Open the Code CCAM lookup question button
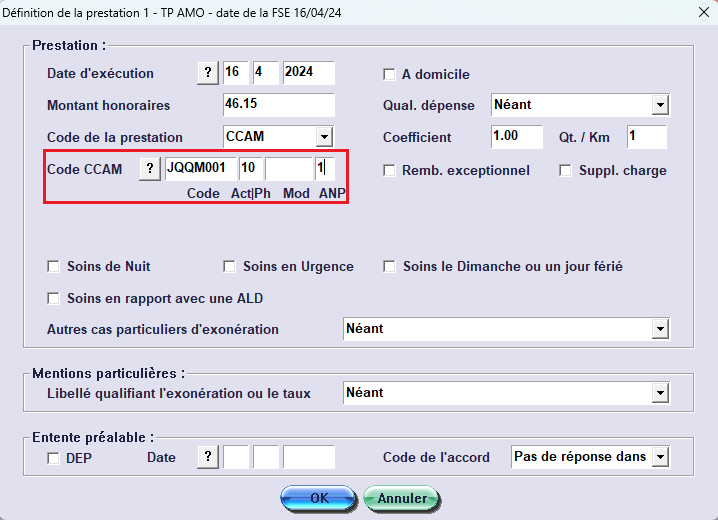The image size is (718, 520). coord(149,169)
